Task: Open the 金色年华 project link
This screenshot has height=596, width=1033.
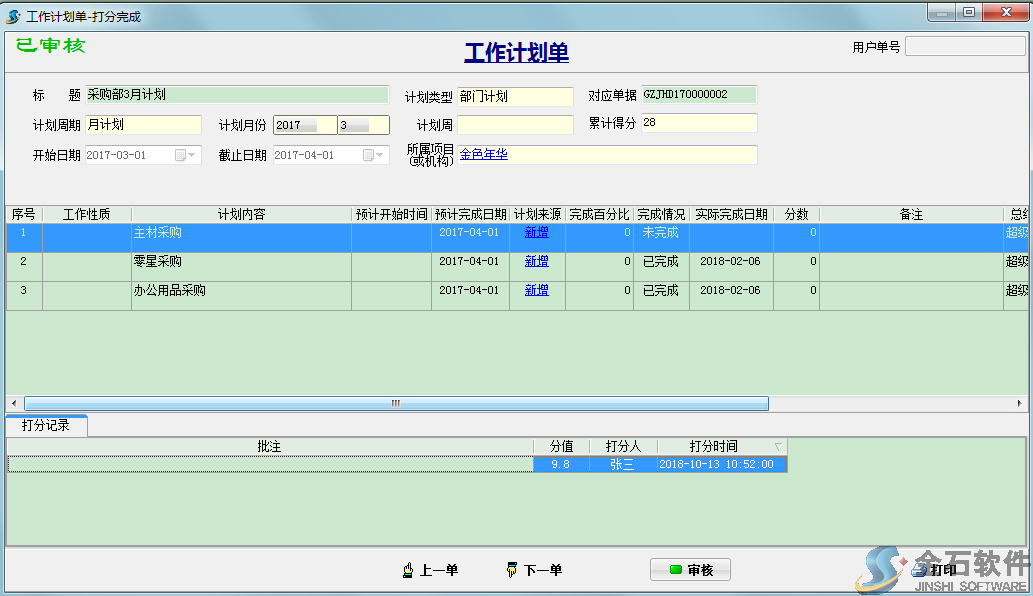Action: coord(484,156)
